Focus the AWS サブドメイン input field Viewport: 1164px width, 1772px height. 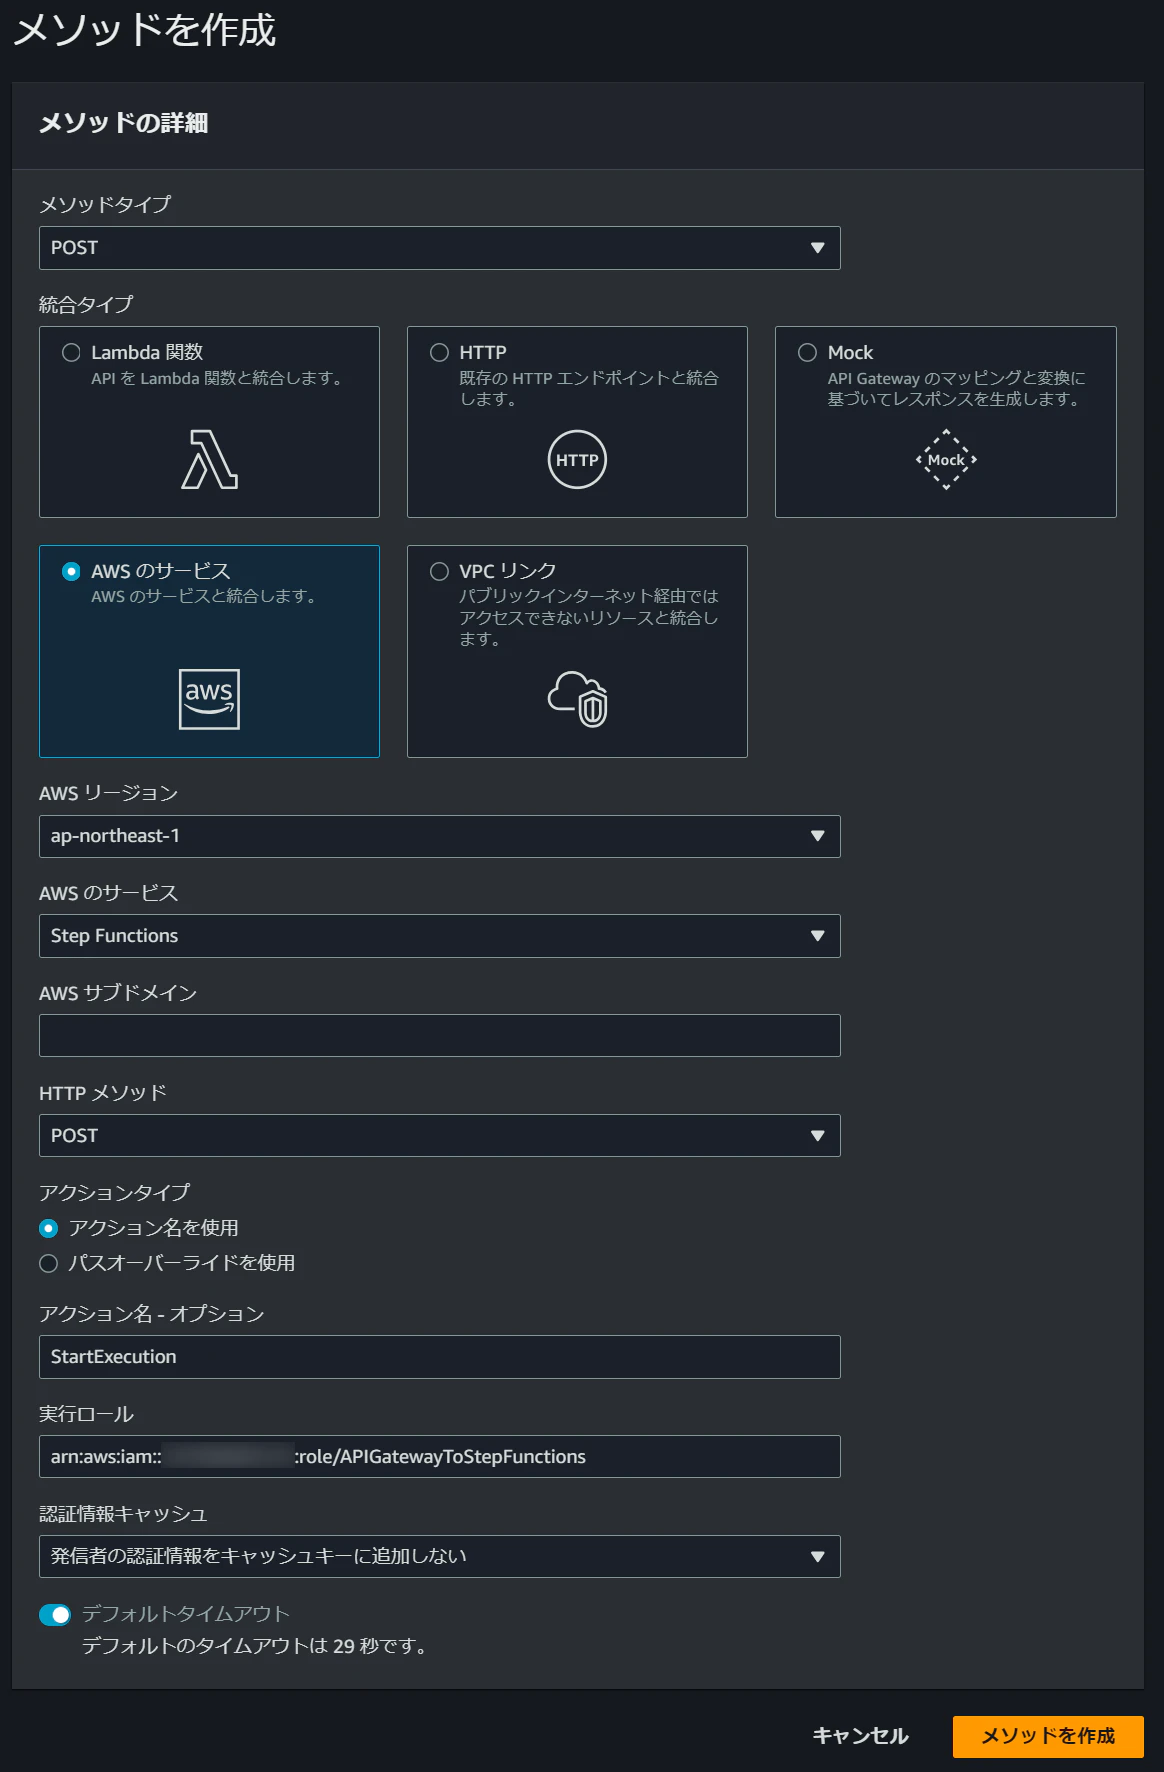(439, 1036)
